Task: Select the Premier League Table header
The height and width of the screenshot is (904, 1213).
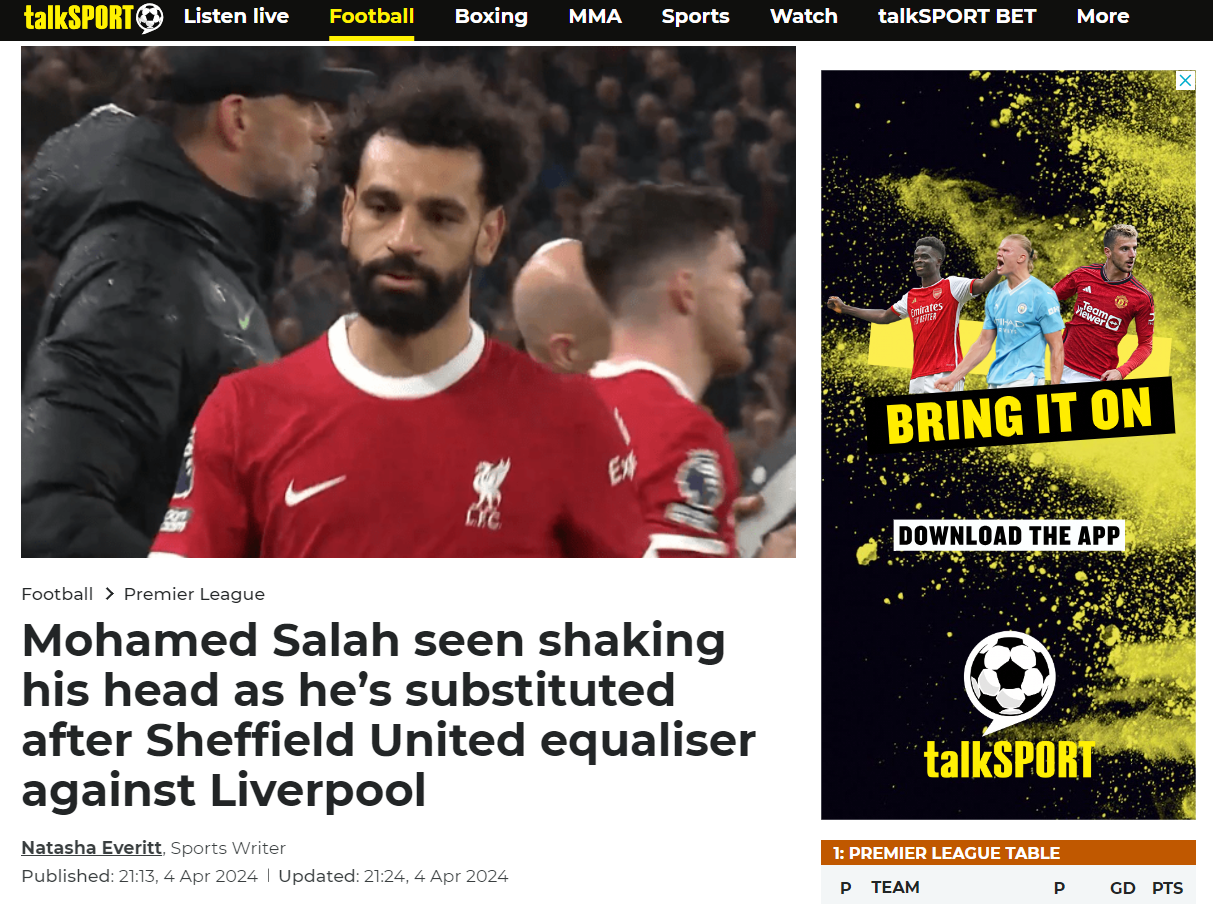Action: (x=1008, y=853)
